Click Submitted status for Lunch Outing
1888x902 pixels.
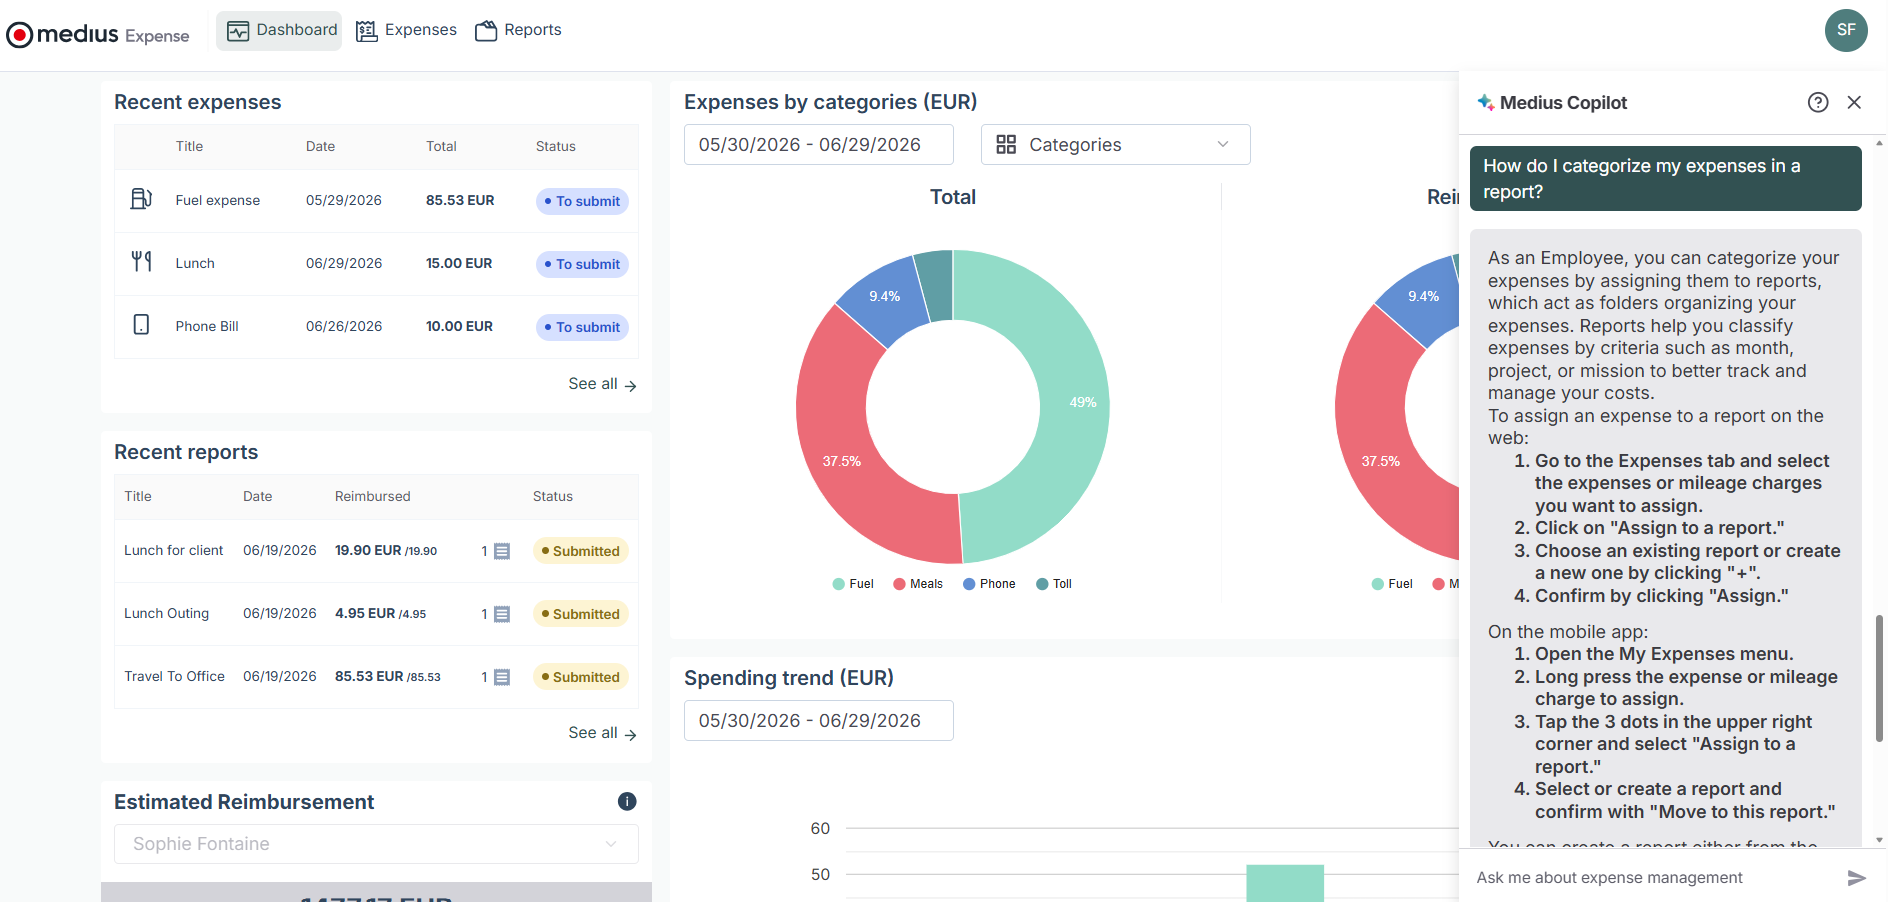tap(580, 614)
